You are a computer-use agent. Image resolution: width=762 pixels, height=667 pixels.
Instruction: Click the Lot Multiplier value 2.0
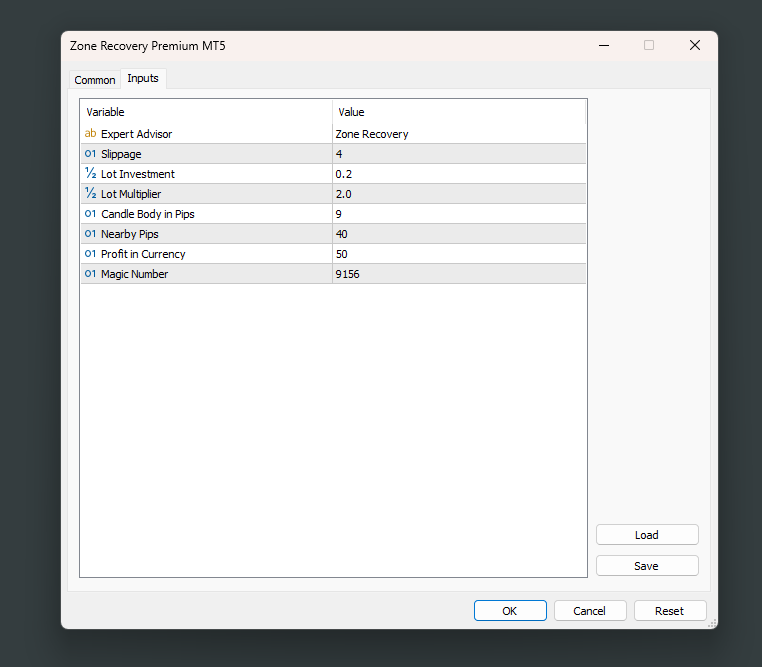[x=459, y=193]
